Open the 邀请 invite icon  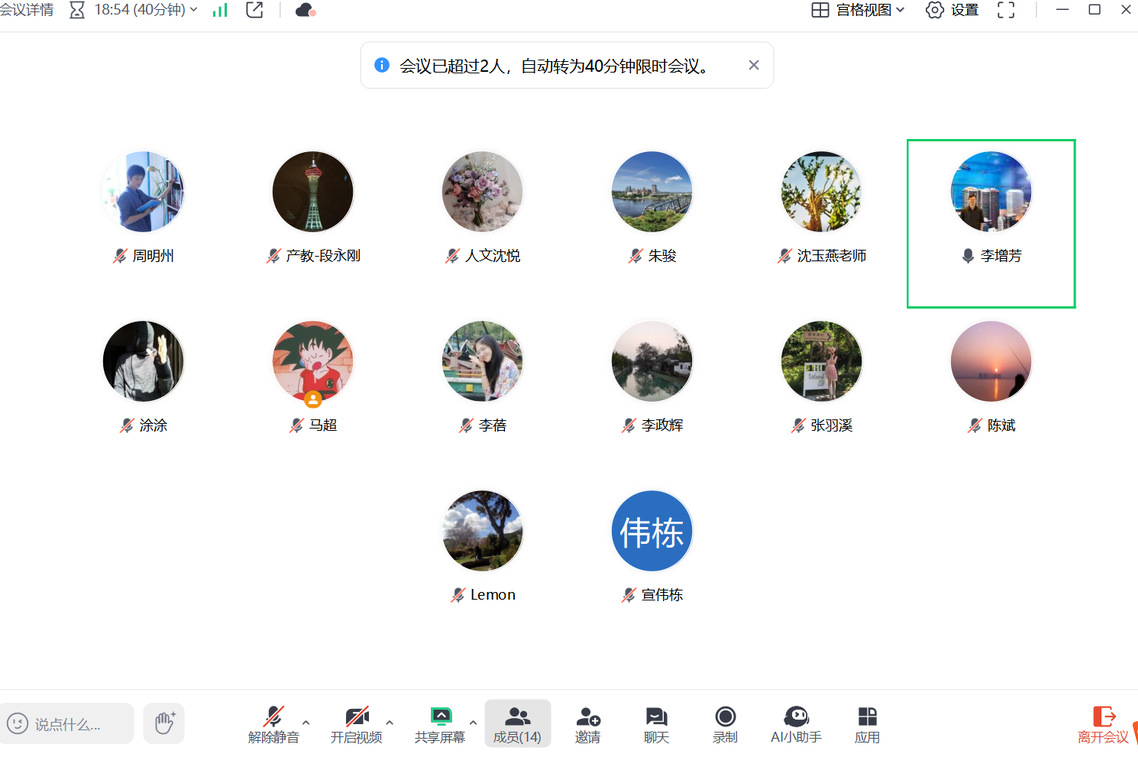[x=588, y=725]
